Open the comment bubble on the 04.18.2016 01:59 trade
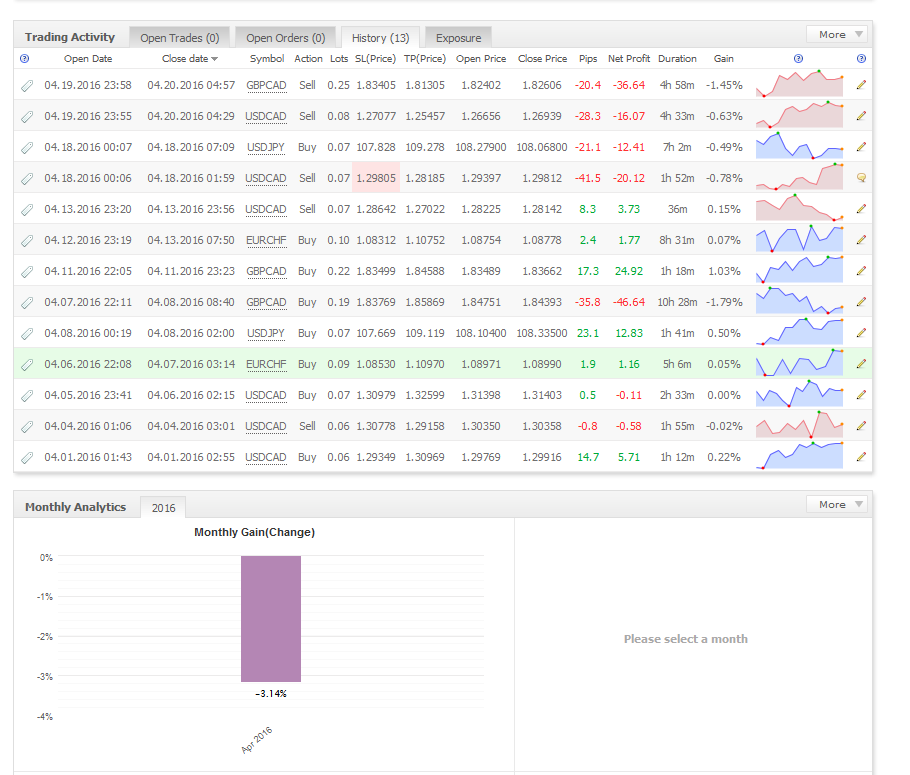This screenshot has height=775, width=910. [861, 178]
